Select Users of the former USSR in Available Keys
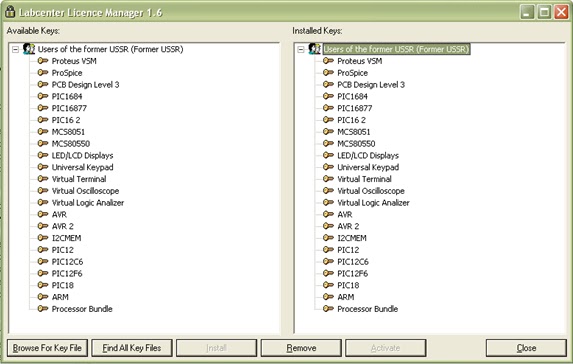Image resolution: width=573 pixels, height=364 pixels. pyautogui.click(x=110, y=49)
